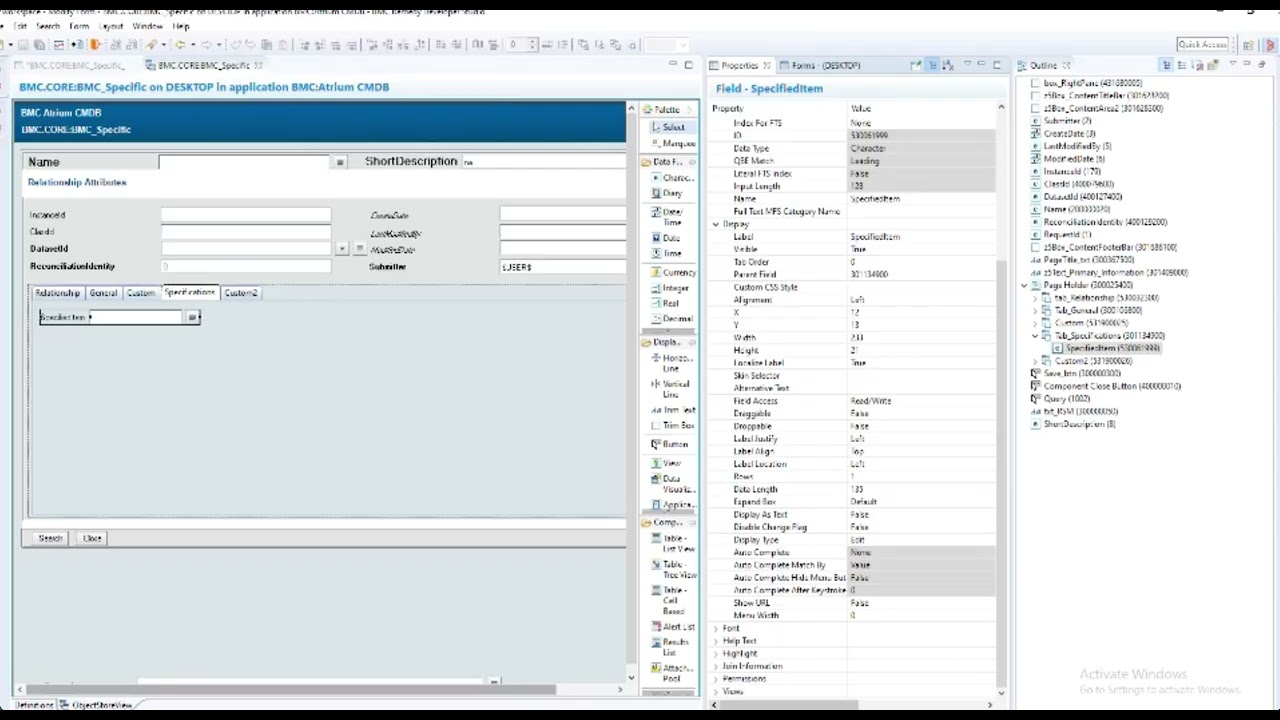Choose the Marquee tool in Palette
The image size is (1280, 720).
click(672, 144)
